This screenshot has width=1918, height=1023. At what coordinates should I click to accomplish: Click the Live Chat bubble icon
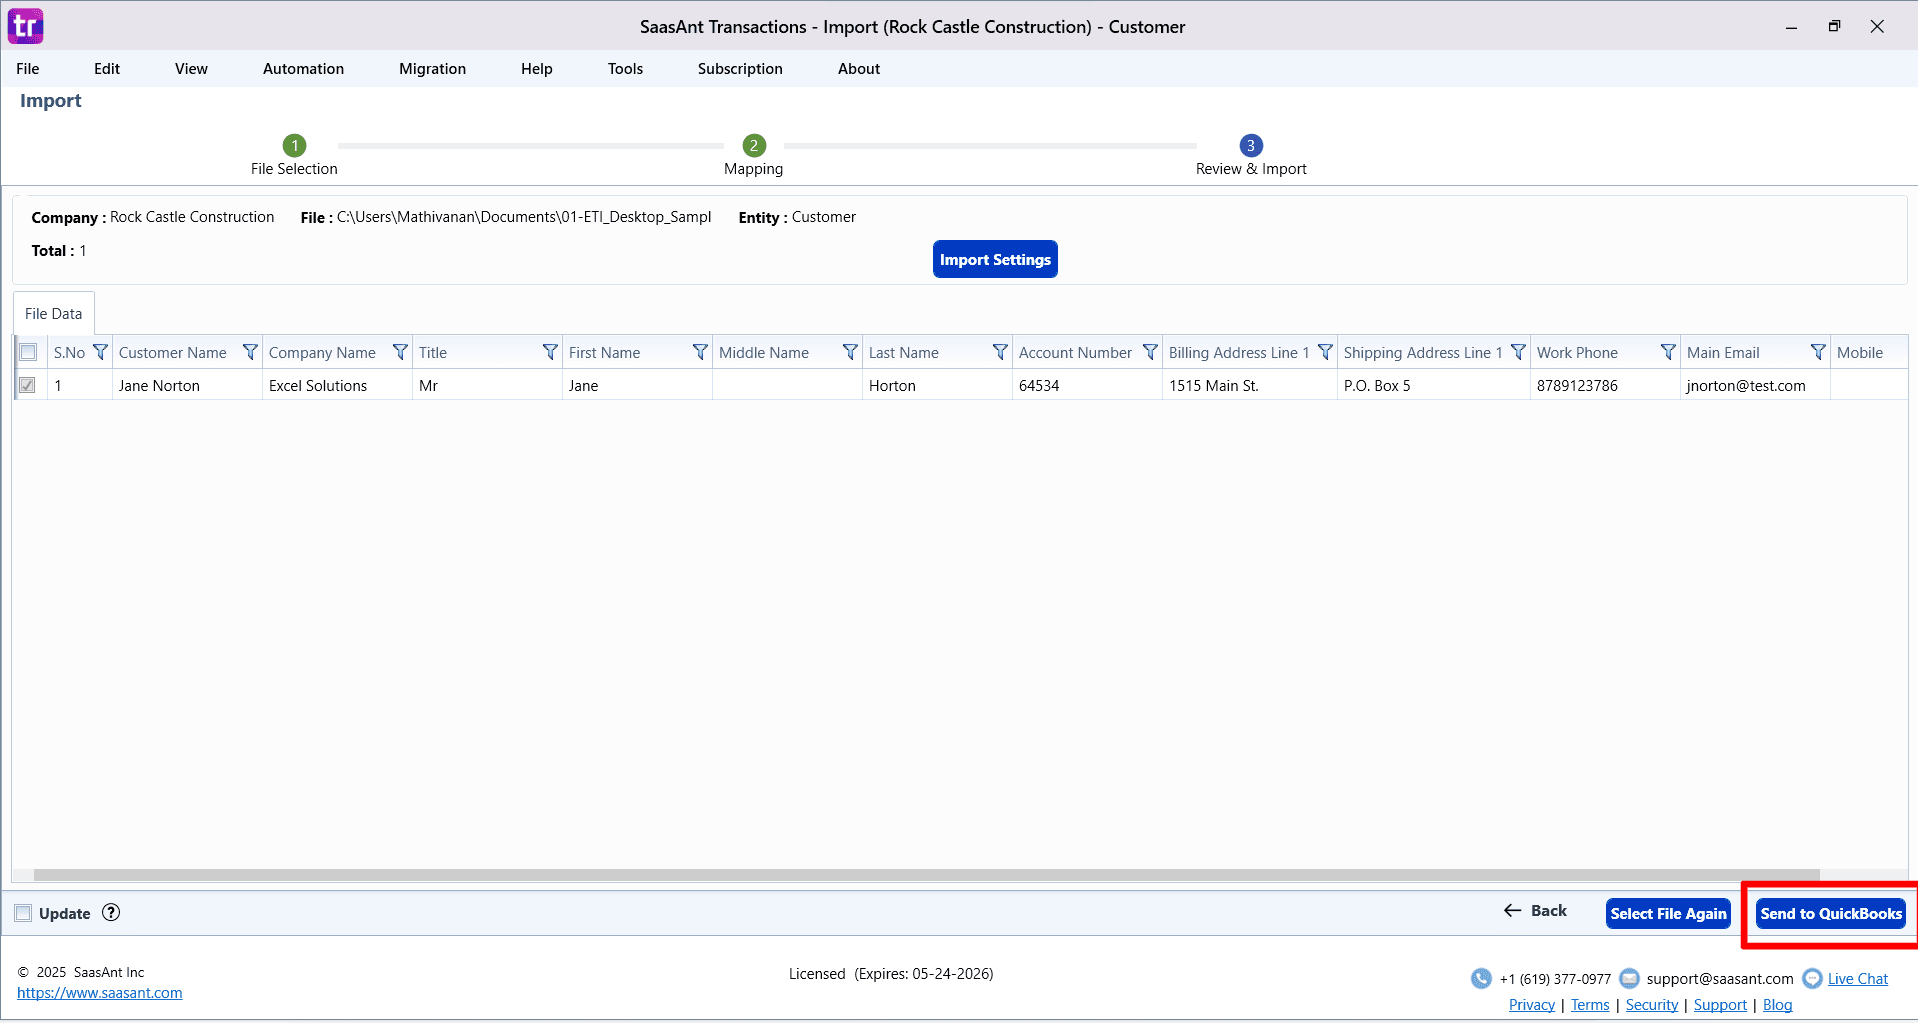point(1812,978)
